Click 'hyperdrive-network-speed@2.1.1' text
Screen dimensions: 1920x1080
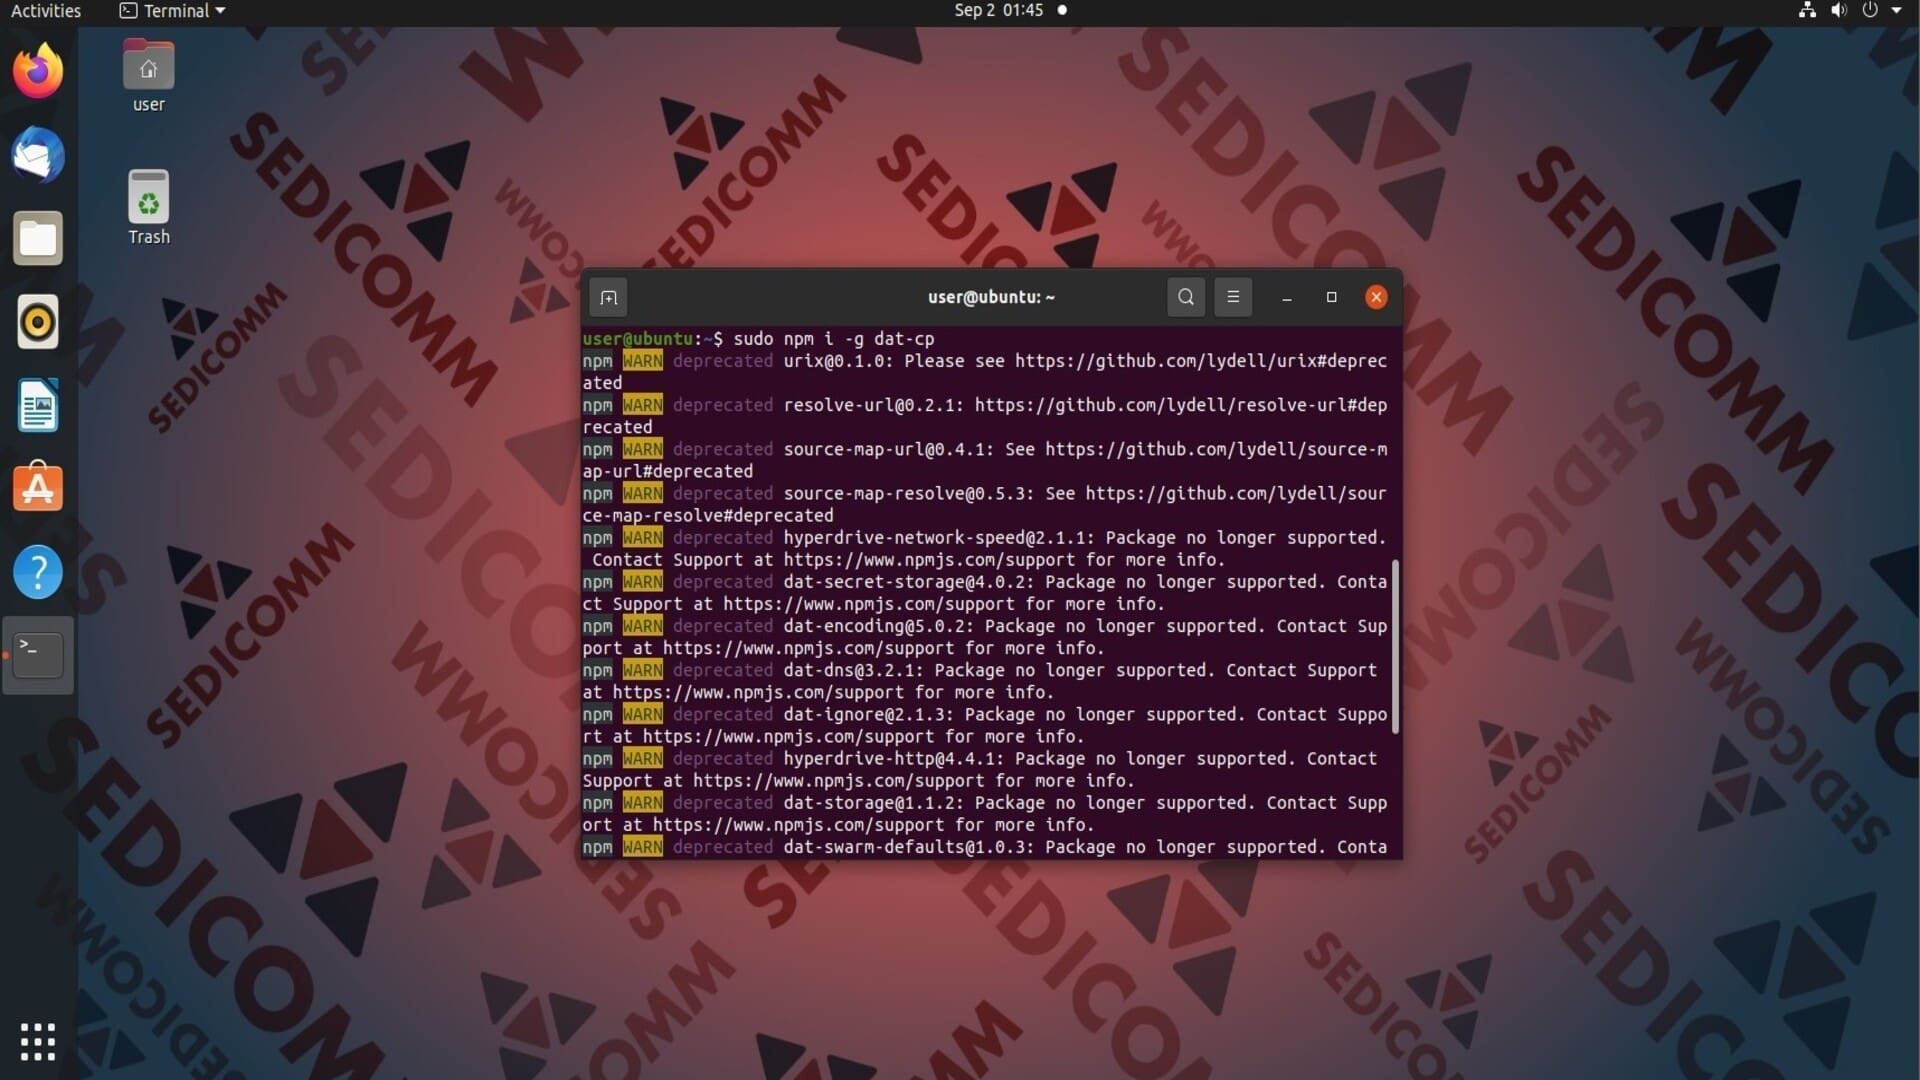click(x=938, y=537)
